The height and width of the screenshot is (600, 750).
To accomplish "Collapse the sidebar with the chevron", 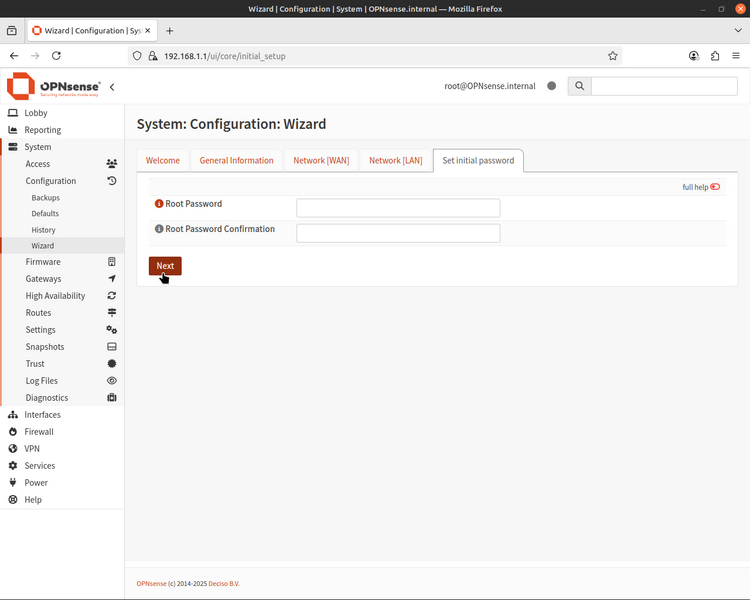I will 112,87.
